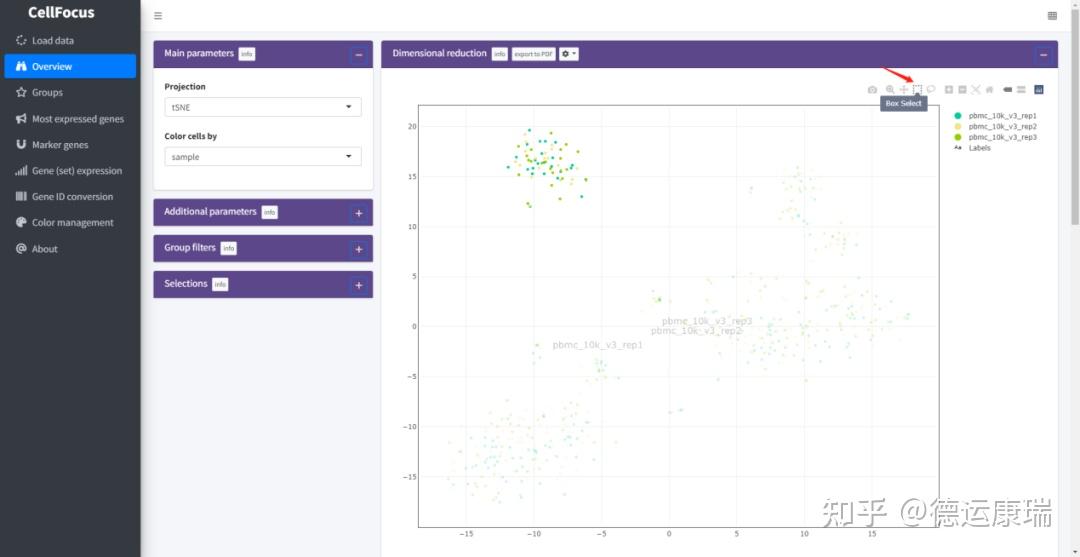Open the Projection tSNE dropdown
Screen dimensions: 1080x557
262,107
